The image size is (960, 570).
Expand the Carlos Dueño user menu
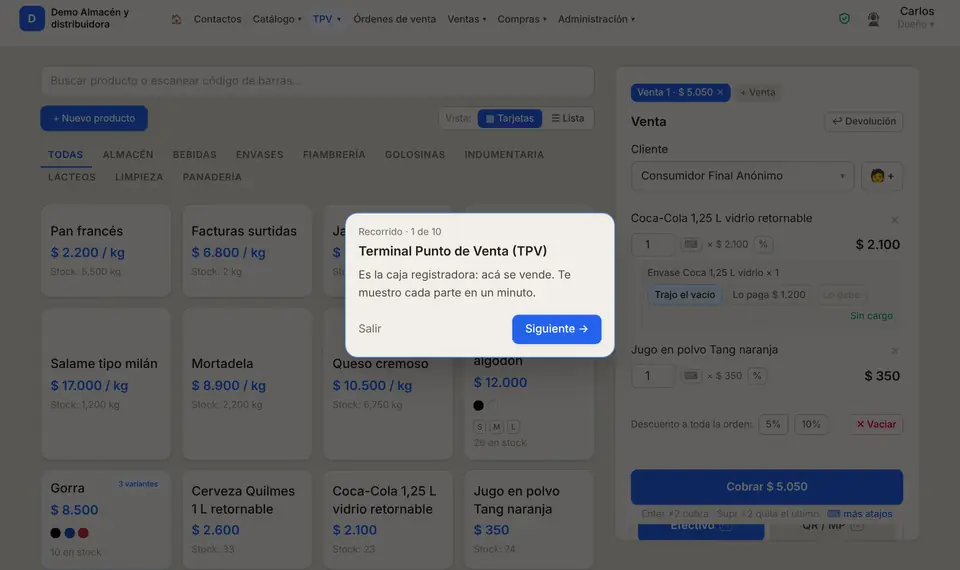[916, 18]
